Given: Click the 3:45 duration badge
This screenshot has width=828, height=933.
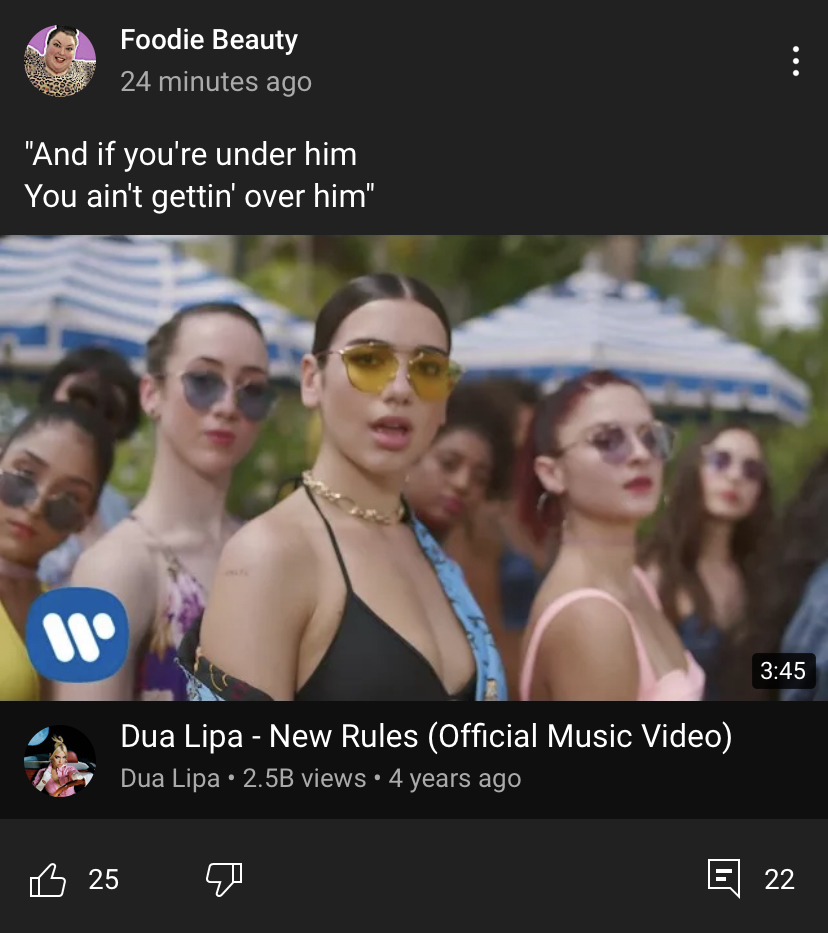Looking at the screenshot, I should click(x=783, y=671).
